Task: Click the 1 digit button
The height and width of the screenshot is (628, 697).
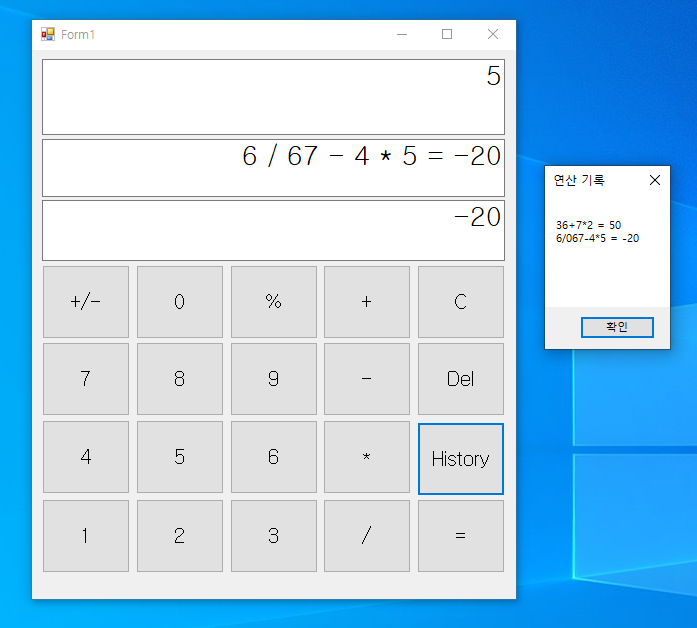Action: pos(86,536)
